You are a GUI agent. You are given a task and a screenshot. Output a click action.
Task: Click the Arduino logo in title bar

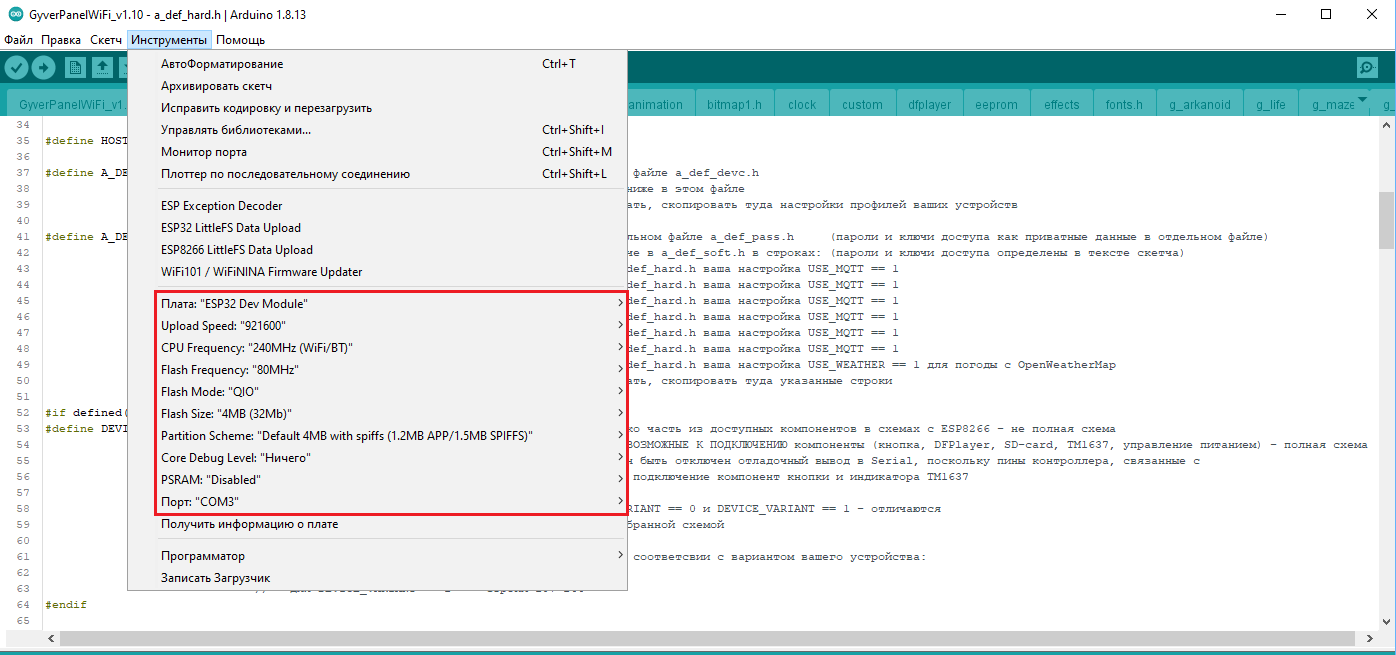coord(16,13)
